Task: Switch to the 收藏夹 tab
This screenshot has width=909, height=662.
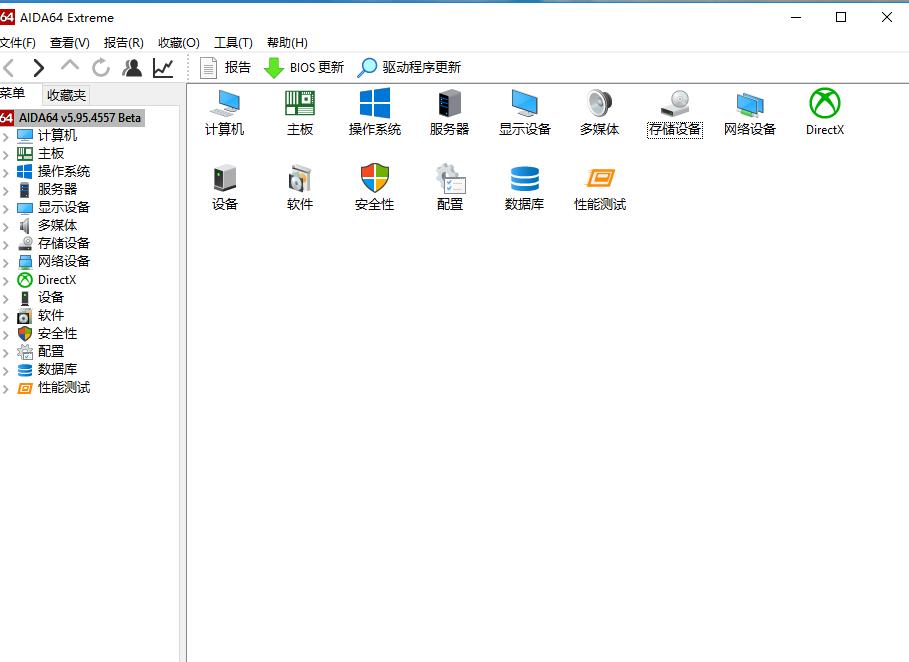Action: coord(64,93)
